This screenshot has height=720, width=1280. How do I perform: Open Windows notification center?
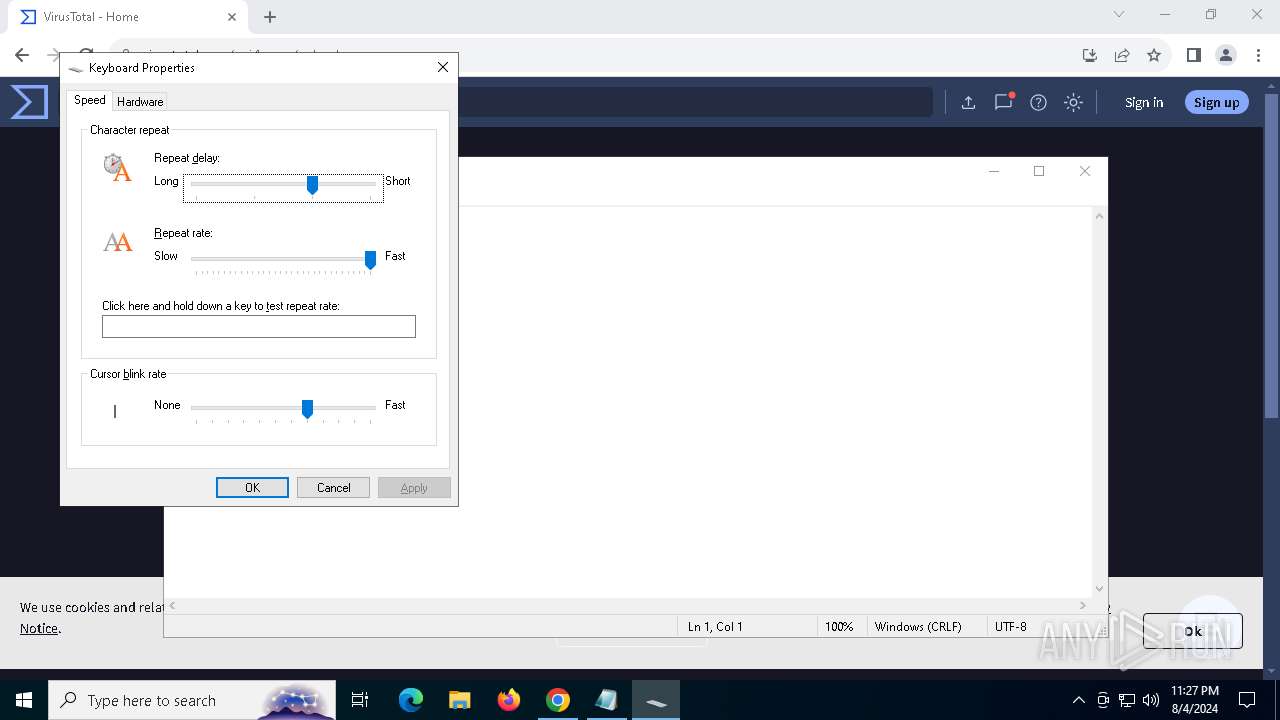(x=1247, y=700)
